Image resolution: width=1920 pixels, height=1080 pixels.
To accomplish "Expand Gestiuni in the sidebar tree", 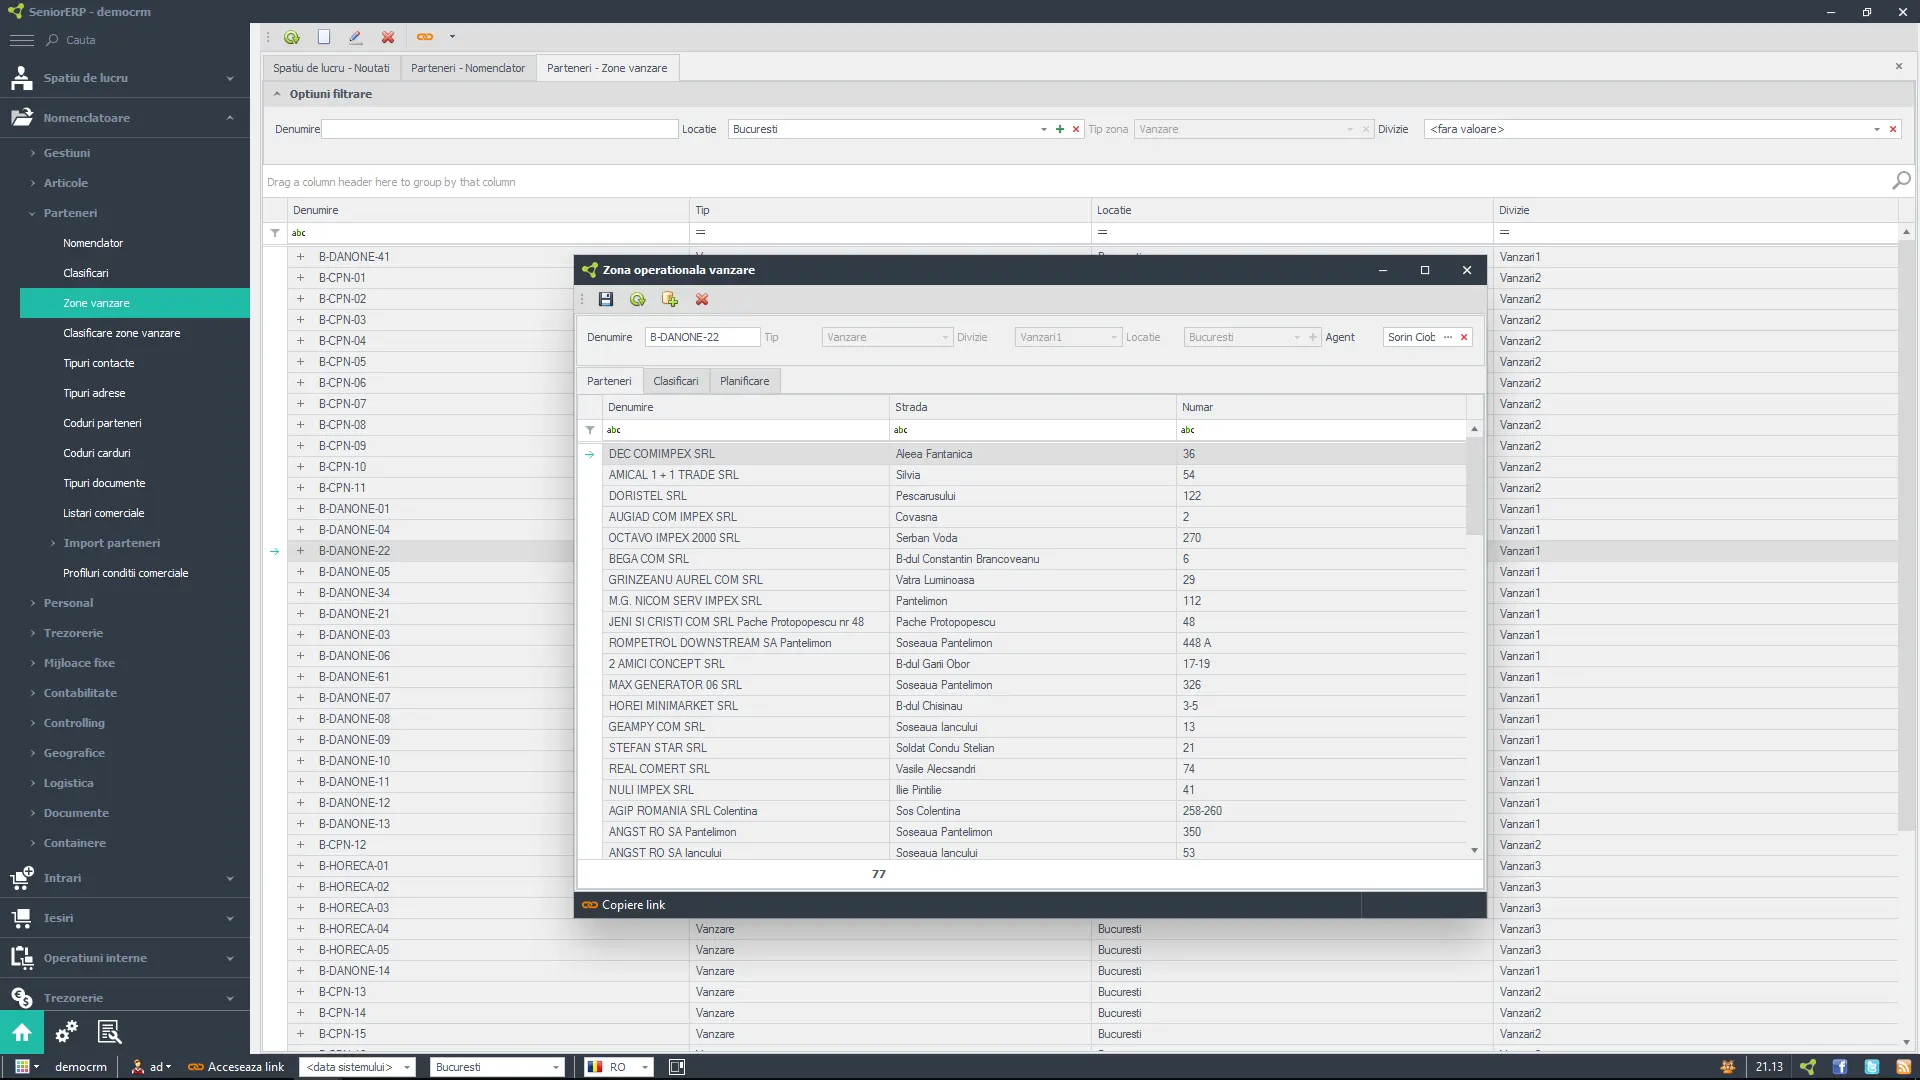I will [32, 153].
